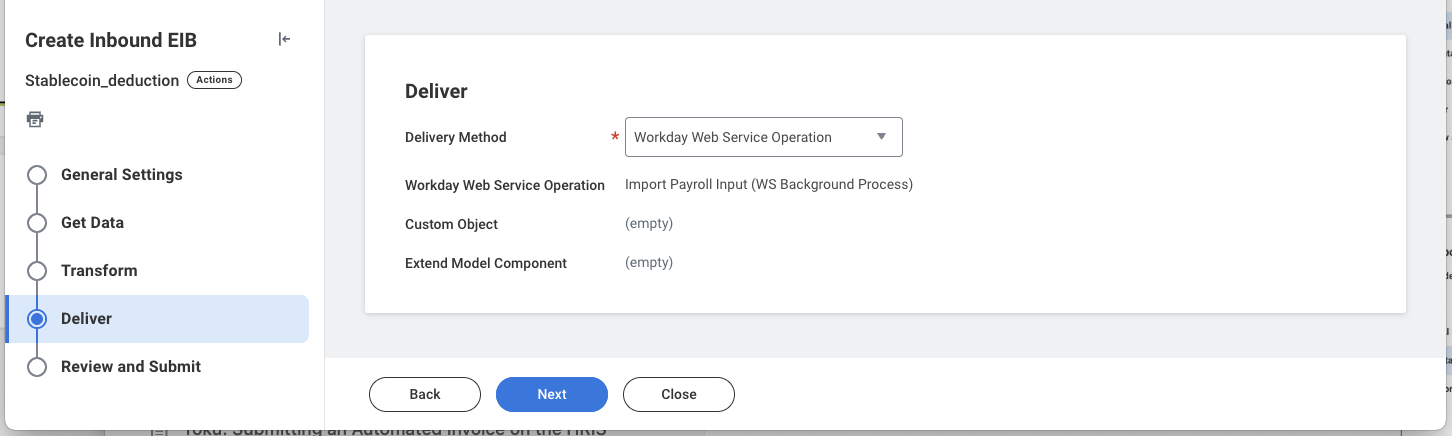Select the Review and Submit step circle
Screen dimensions: 1452x436
point(37,367)
